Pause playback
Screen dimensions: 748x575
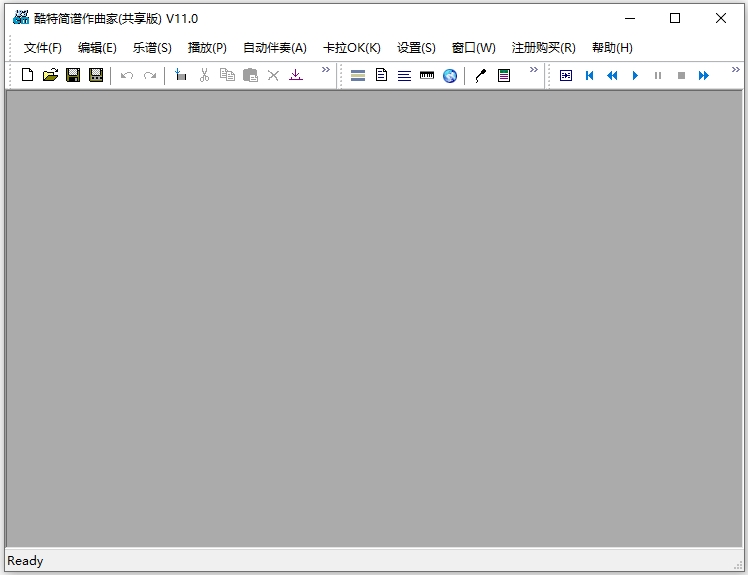658,75
